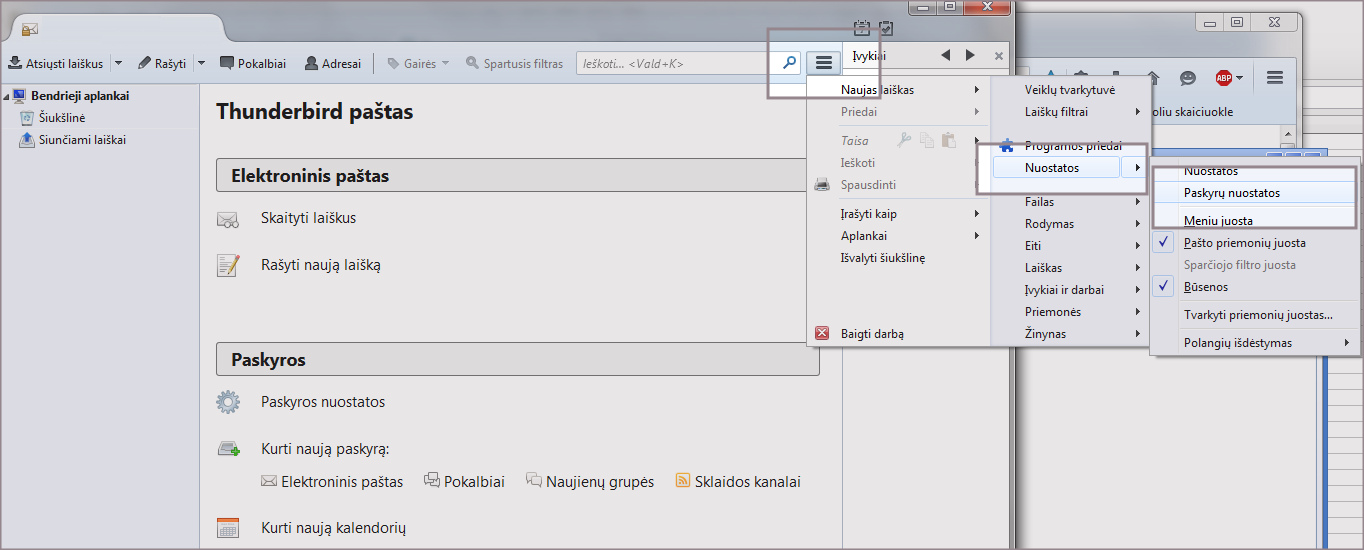Click the Thunderbird hamburger menu button
This screenshot has width=1364, height=550.
point(823,63)
